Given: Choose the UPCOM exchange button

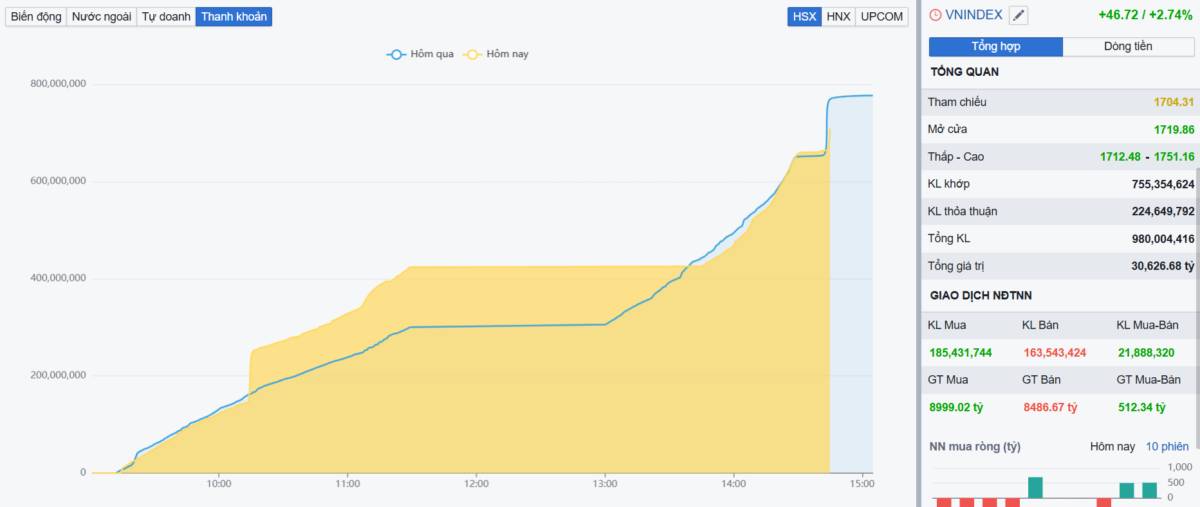Looking at the screenshot, I should click(882, 17).
